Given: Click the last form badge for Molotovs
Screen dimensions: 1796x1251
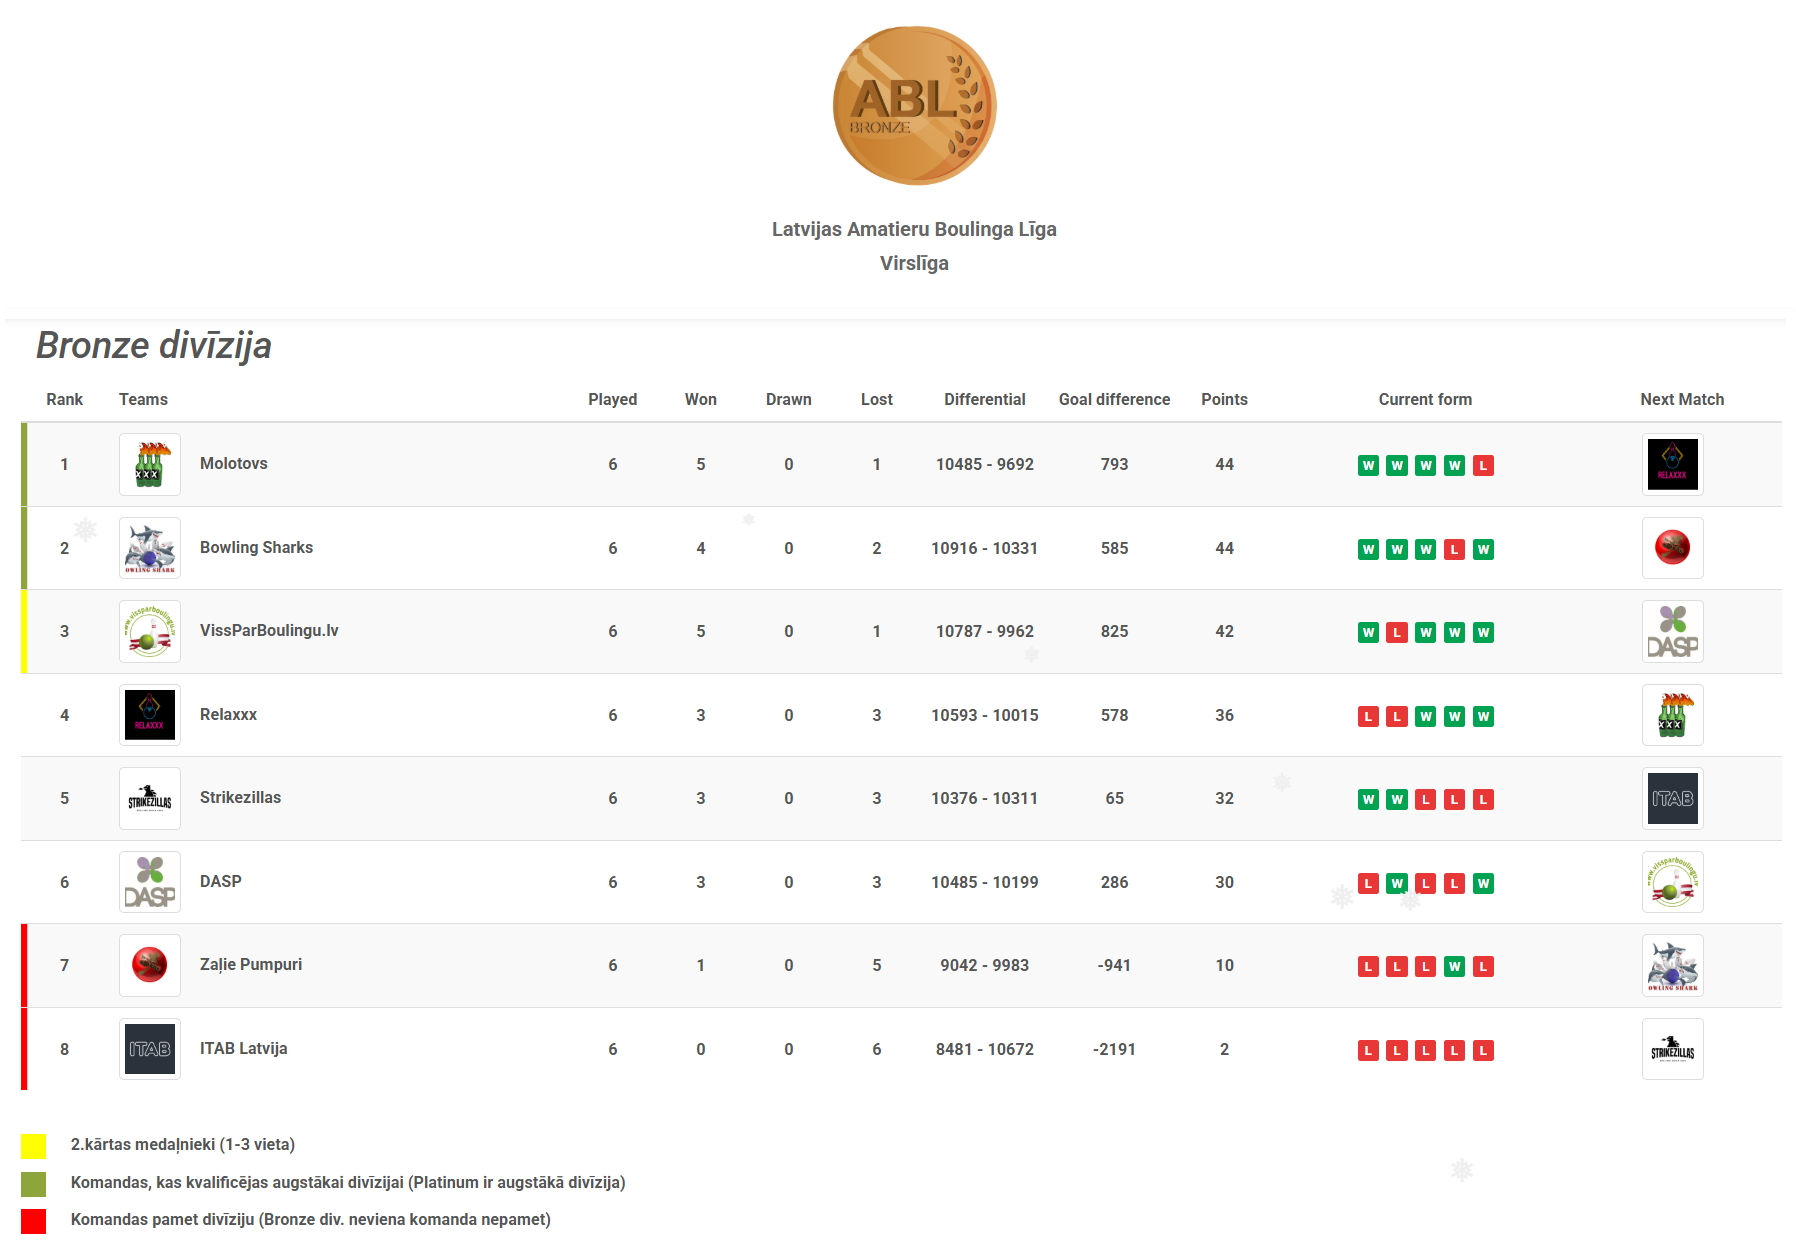Looking at the screenshot, I should point(1483,465).
